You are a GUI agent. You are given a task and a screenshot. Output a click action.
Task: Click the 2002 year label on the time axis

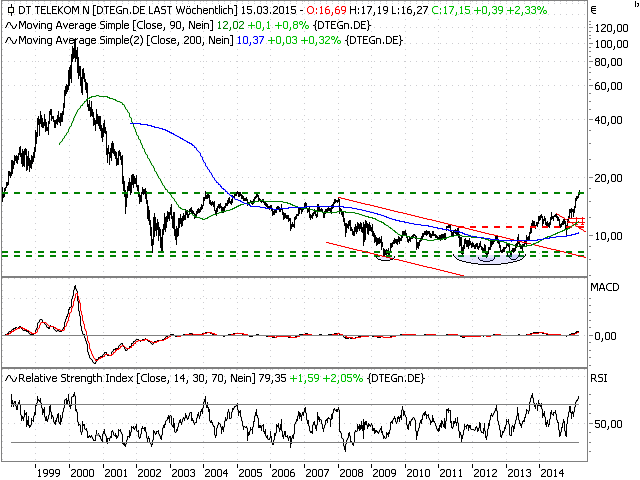[x=149, y=473]
